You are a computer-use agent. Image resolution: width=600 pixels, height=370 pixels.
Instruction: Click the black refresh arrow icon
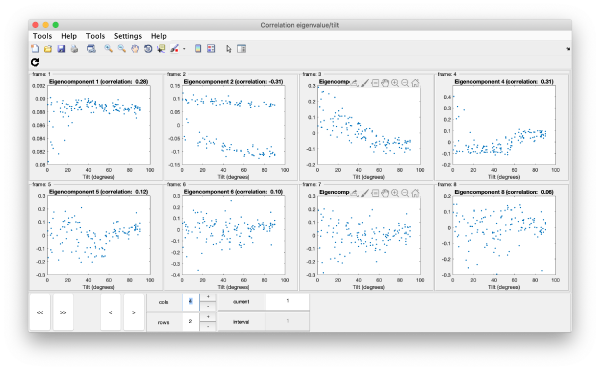(35, 62)
